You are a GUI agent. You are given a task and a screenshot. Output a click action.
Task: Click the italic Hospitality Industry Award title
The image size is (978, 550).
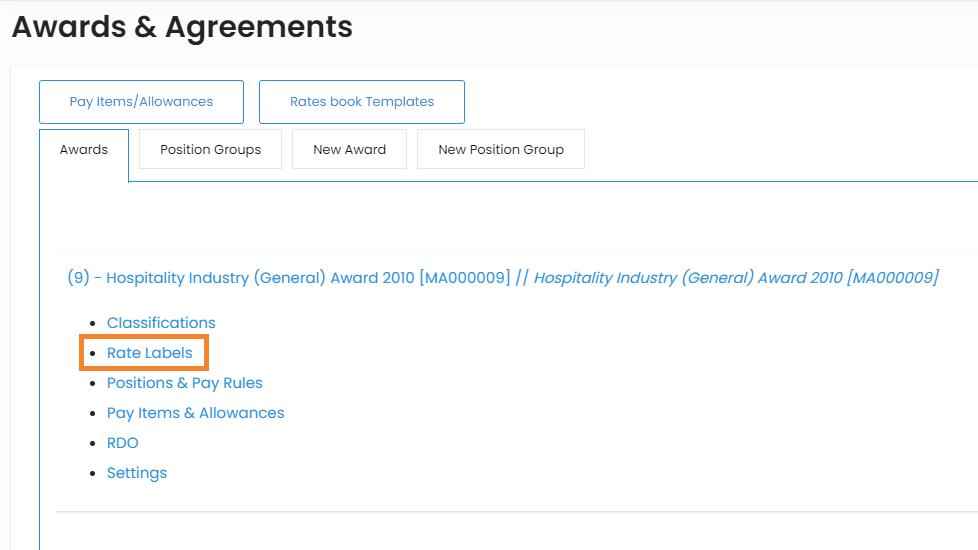tap(736, 278)
